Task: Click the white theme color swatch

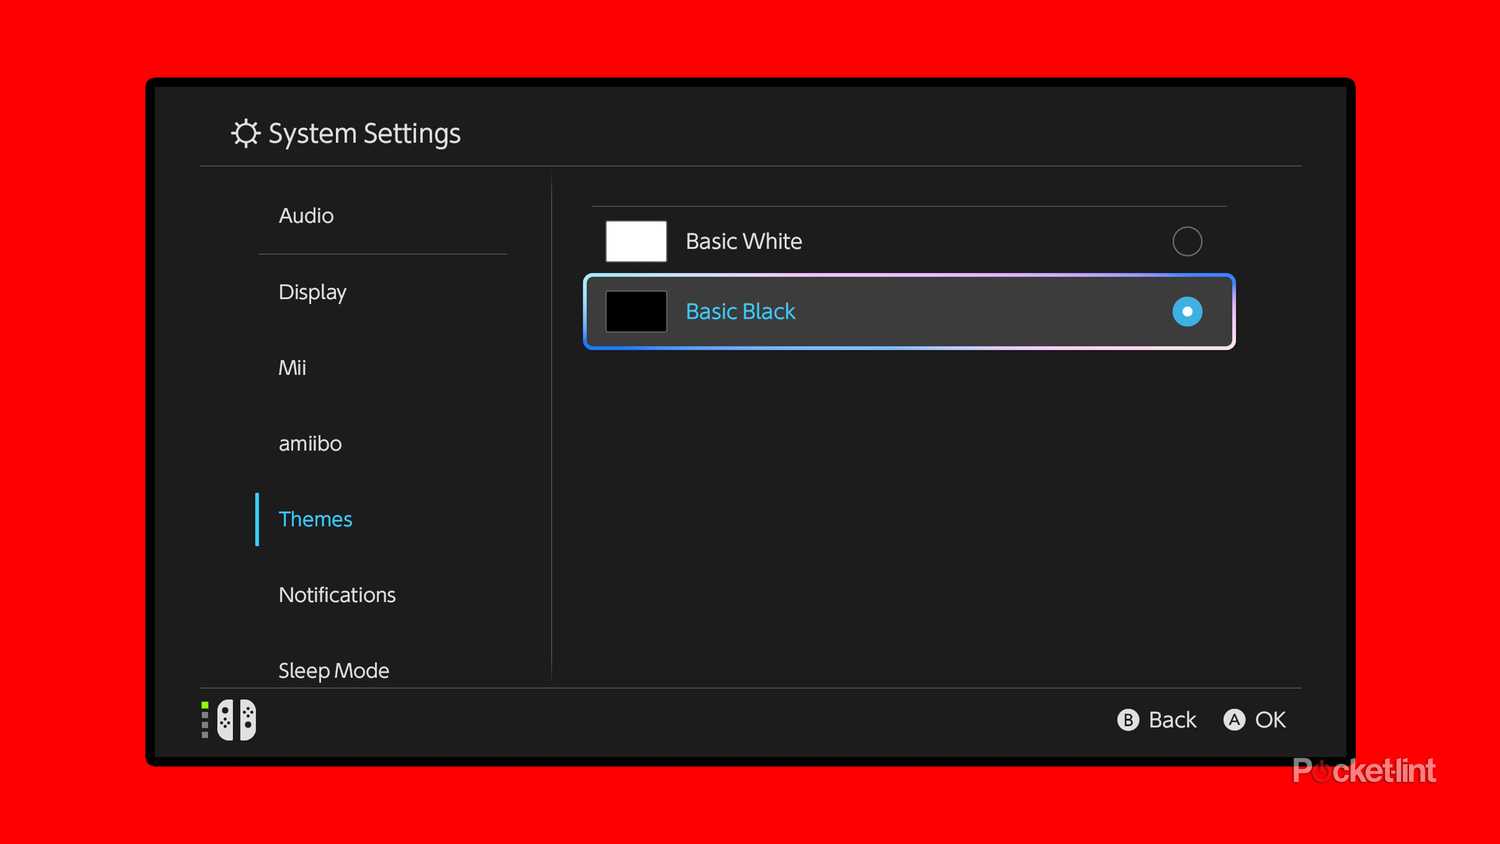Action: [x=635, y=241]
